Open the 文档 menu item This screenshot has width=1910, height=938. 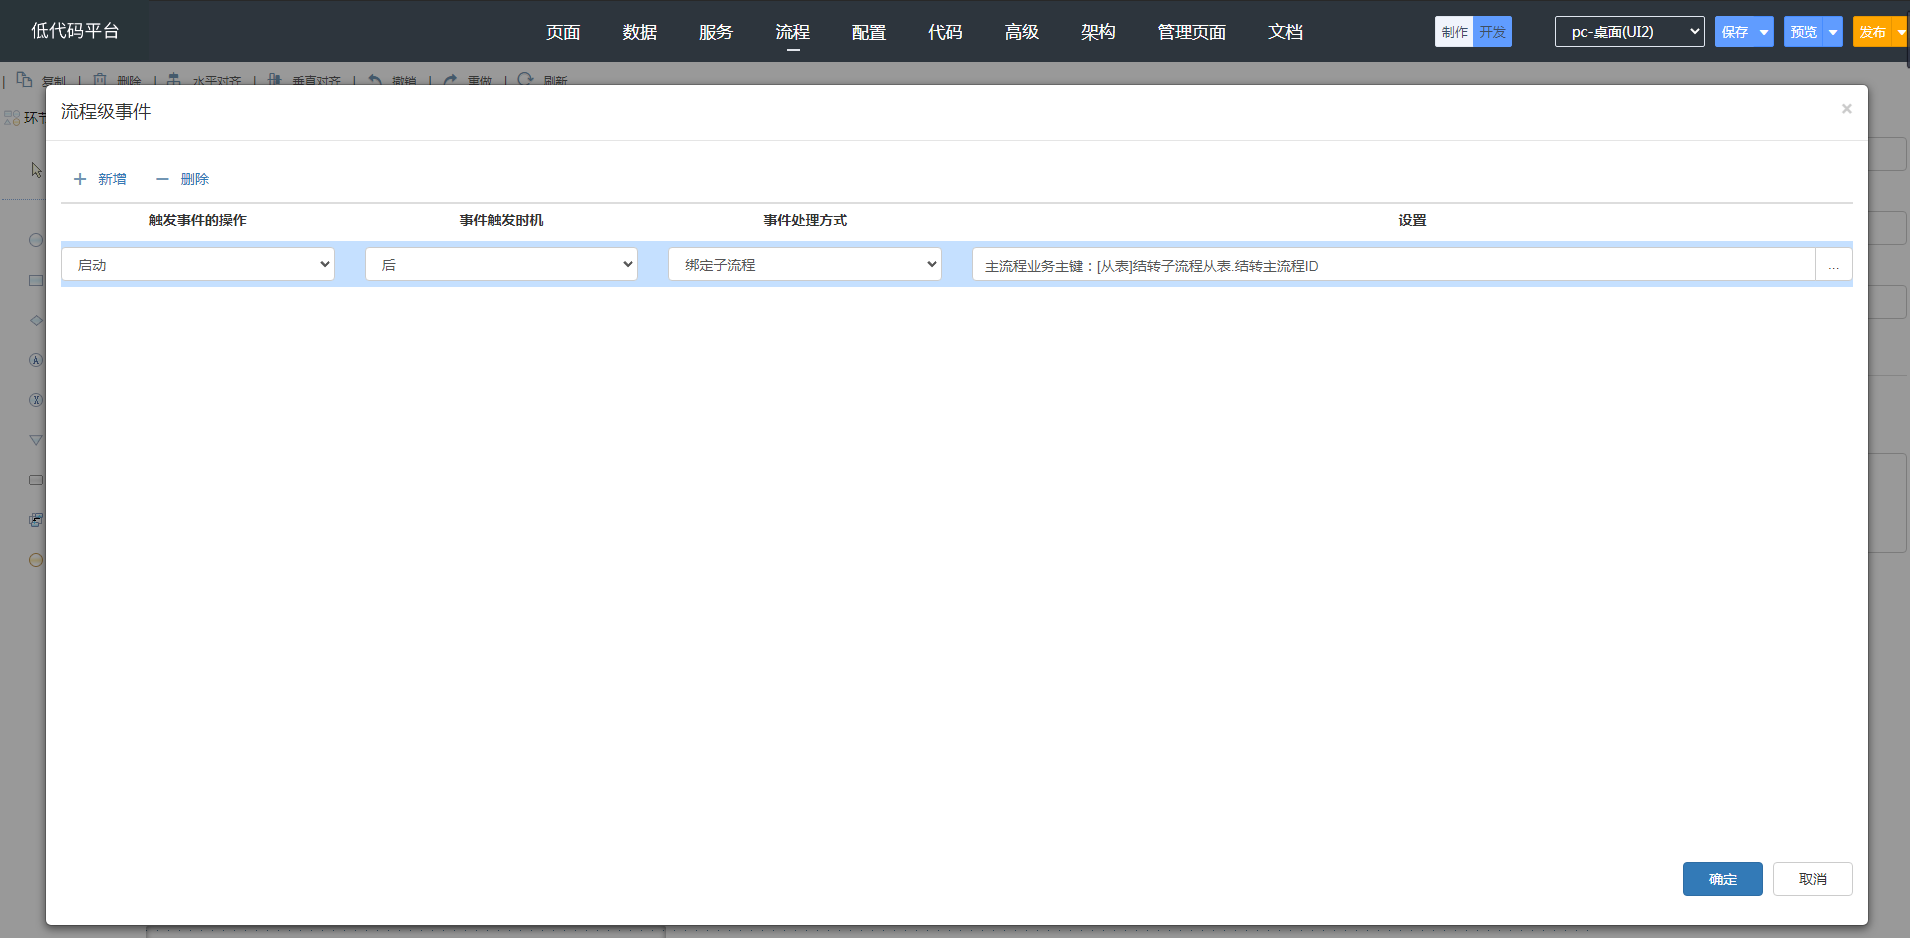coord(1285,32)
